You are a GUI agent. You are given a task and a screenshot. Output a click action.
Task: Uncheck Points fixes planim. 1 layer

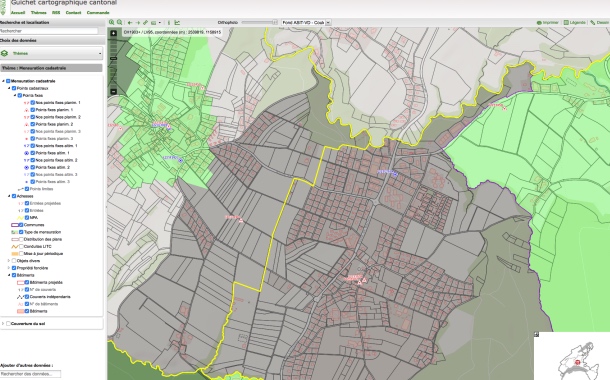[33, 110]
